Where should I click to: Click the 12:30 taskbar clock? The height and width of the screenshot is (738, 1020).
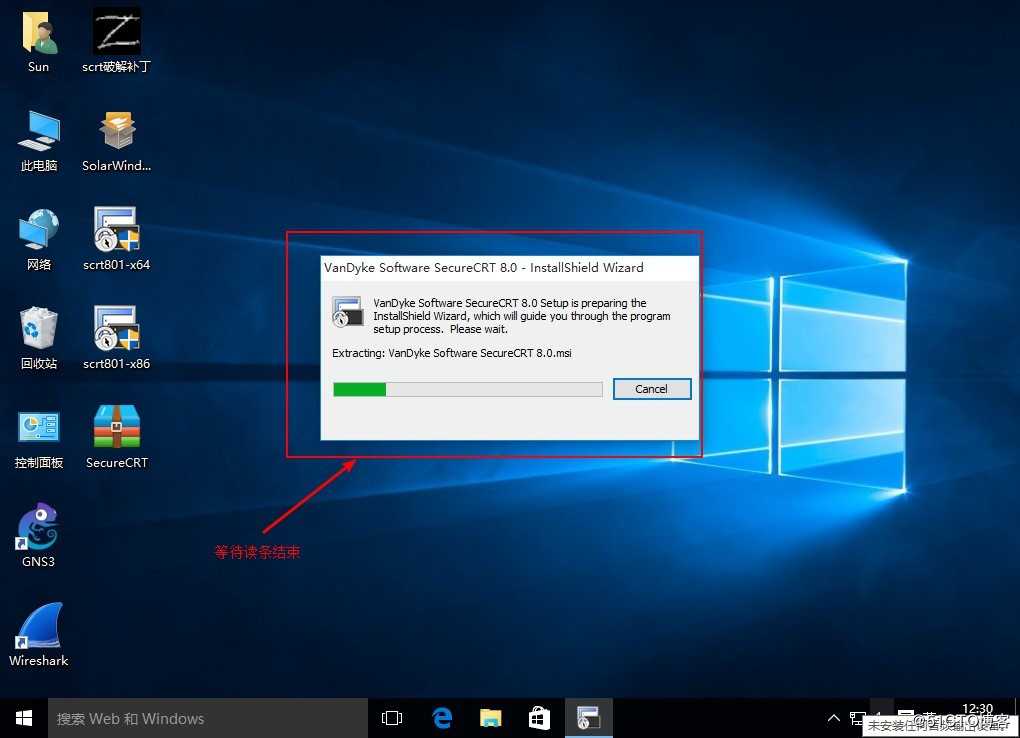coord(977,709)
